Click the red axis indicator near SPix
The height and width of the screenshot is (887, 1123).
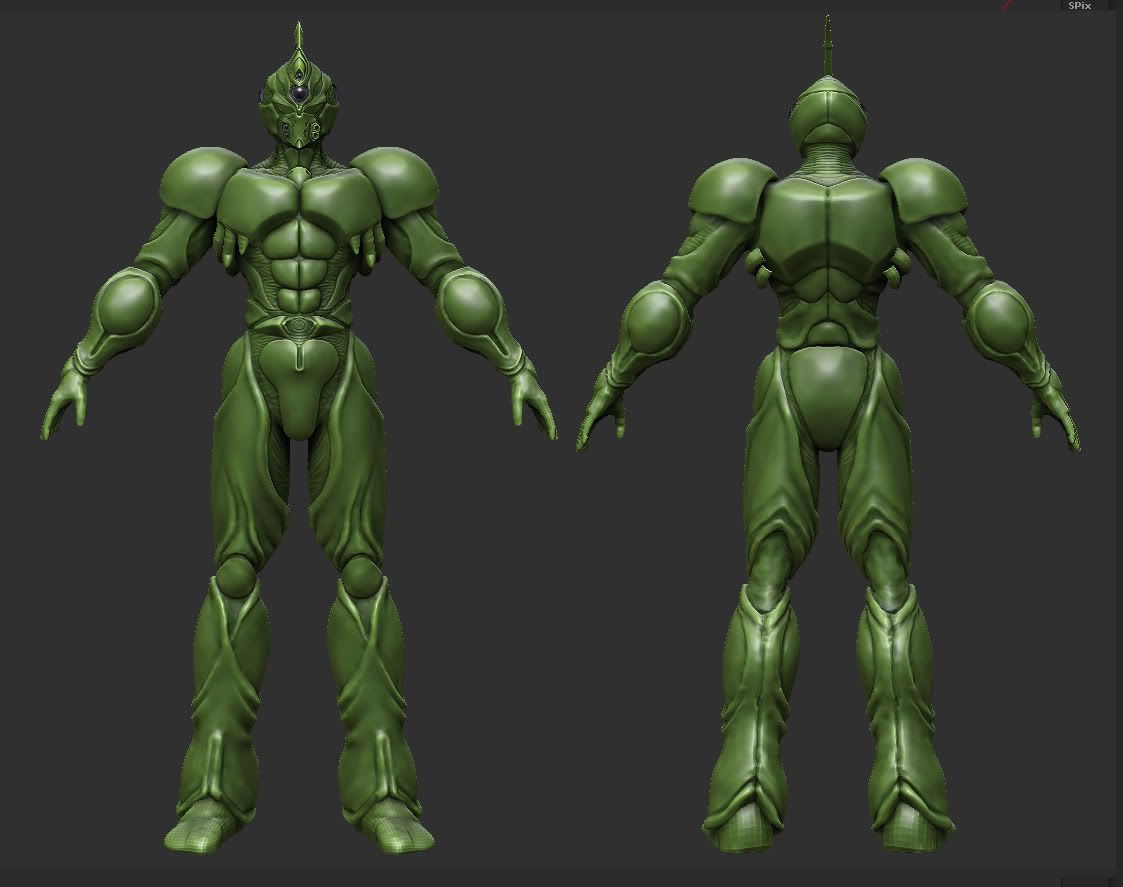[1007, 4]
